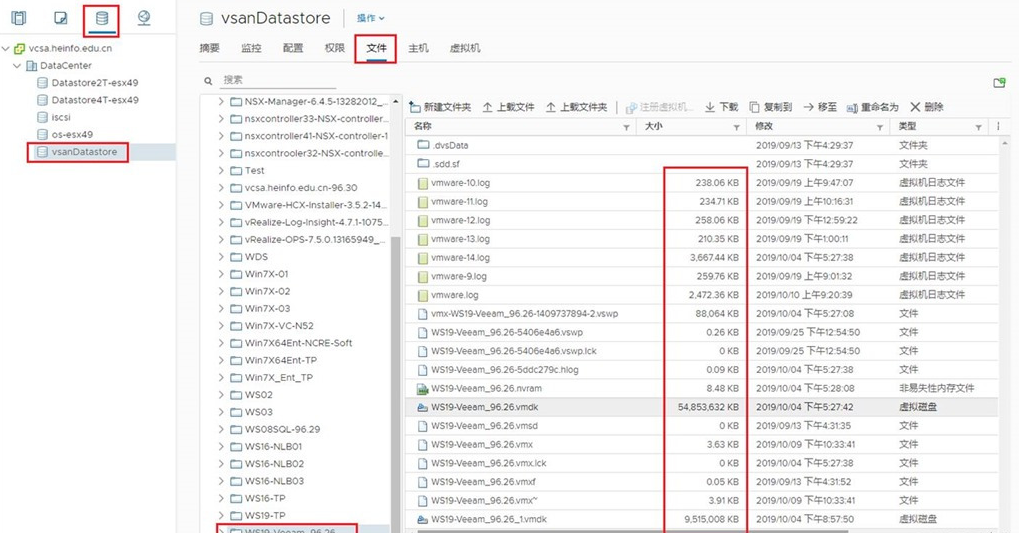Open the Hosts and Clusters inventory icon
This screenshot has width=1019, height=533.
coord(18,18)
